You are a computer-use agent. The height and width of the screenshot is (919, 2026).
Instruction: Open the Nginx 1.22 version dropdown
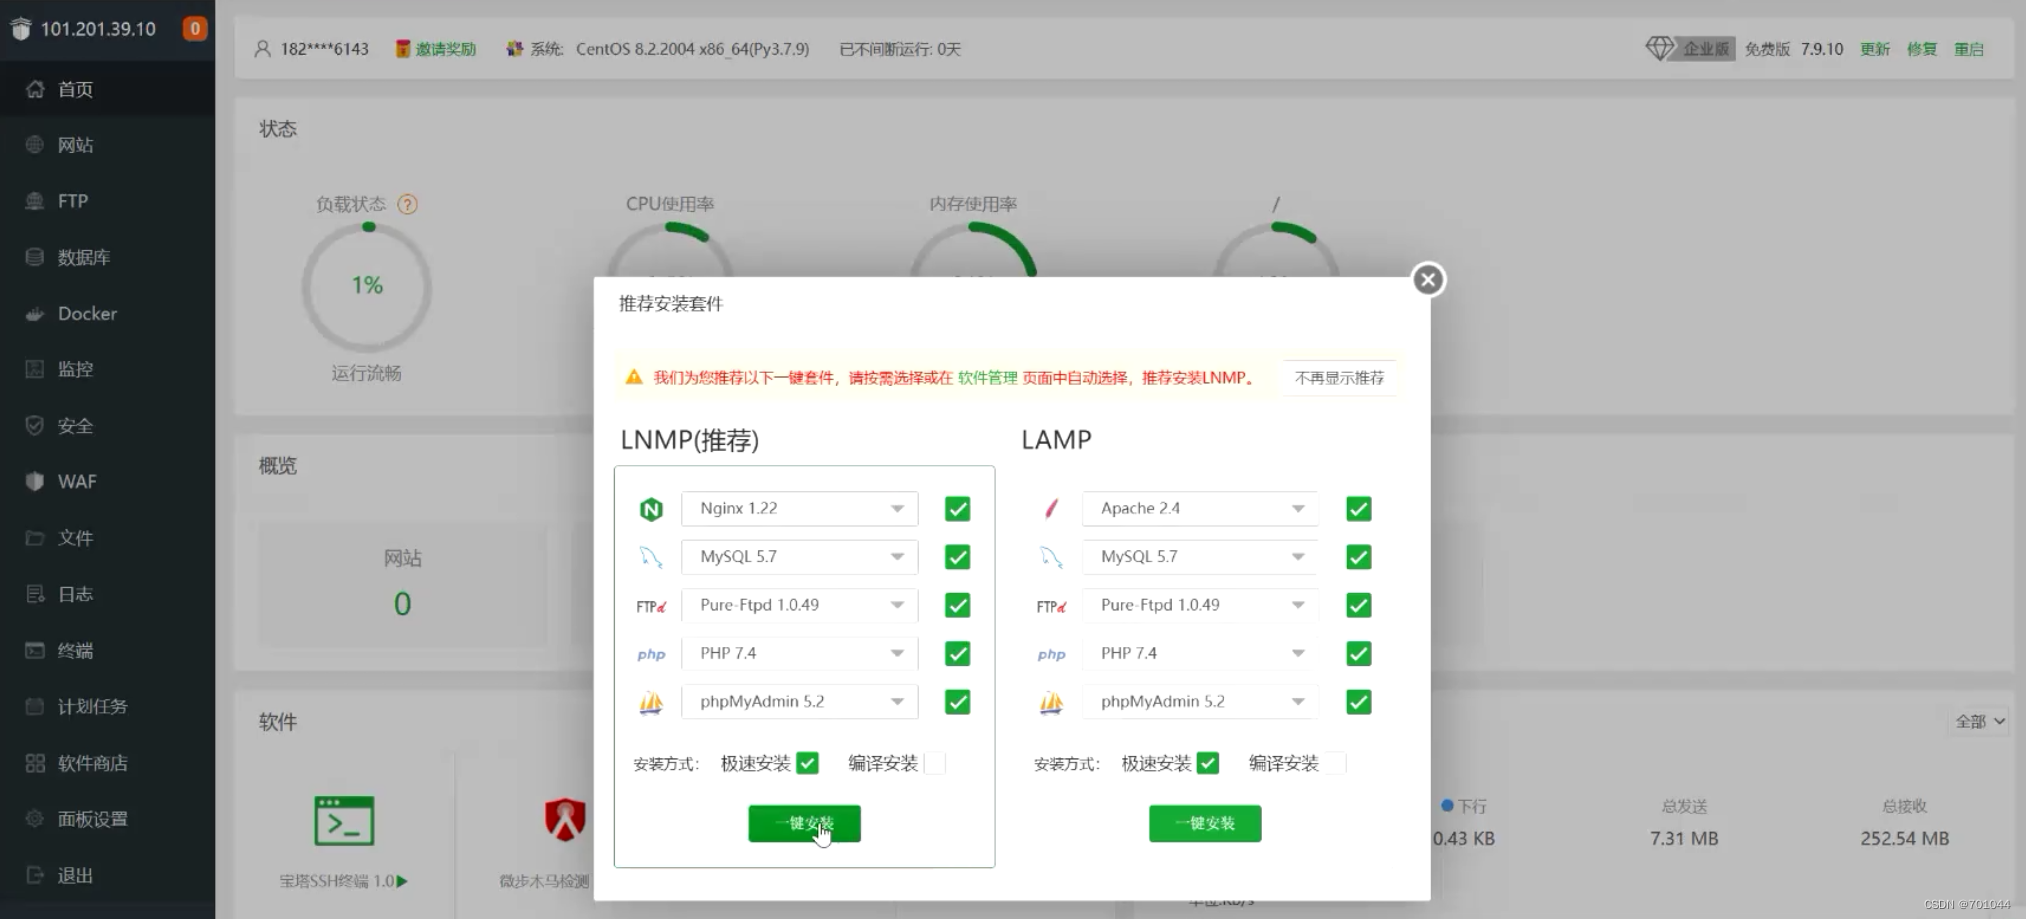(x=799, y=508)
